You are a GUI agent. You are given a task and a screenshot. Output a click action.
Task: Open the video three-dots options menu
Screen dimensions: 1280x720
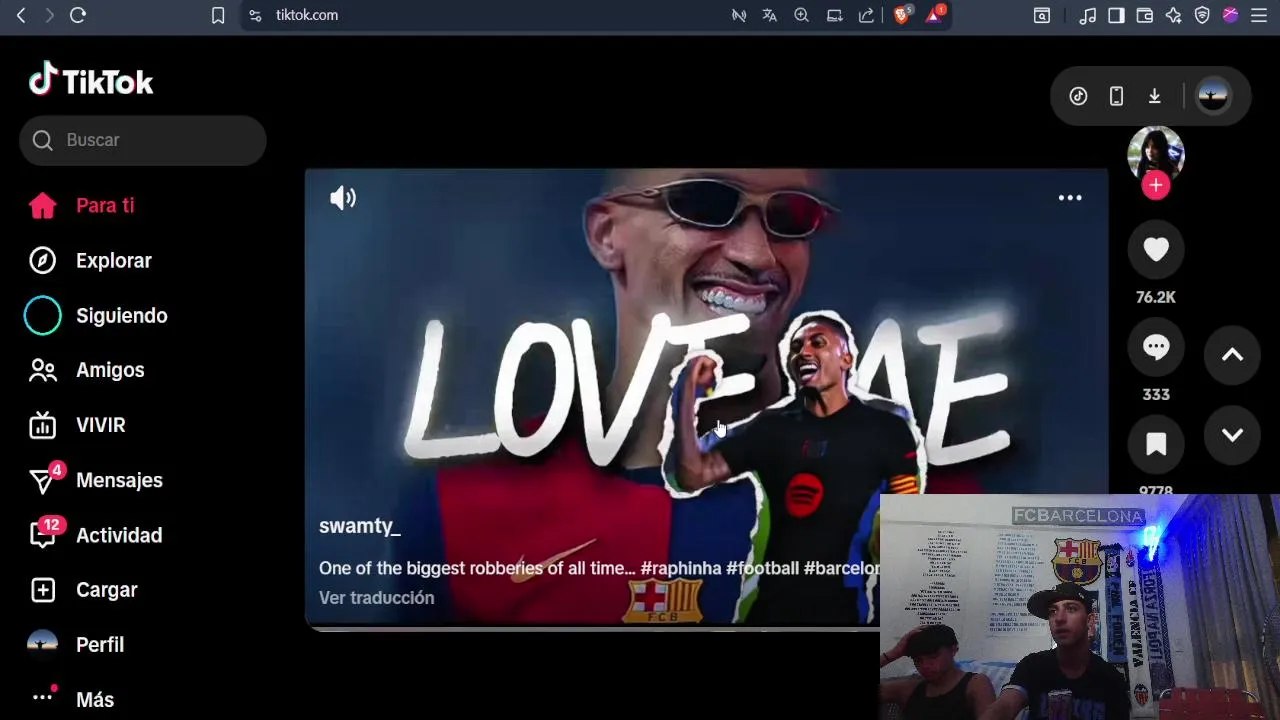(1070, 198)
